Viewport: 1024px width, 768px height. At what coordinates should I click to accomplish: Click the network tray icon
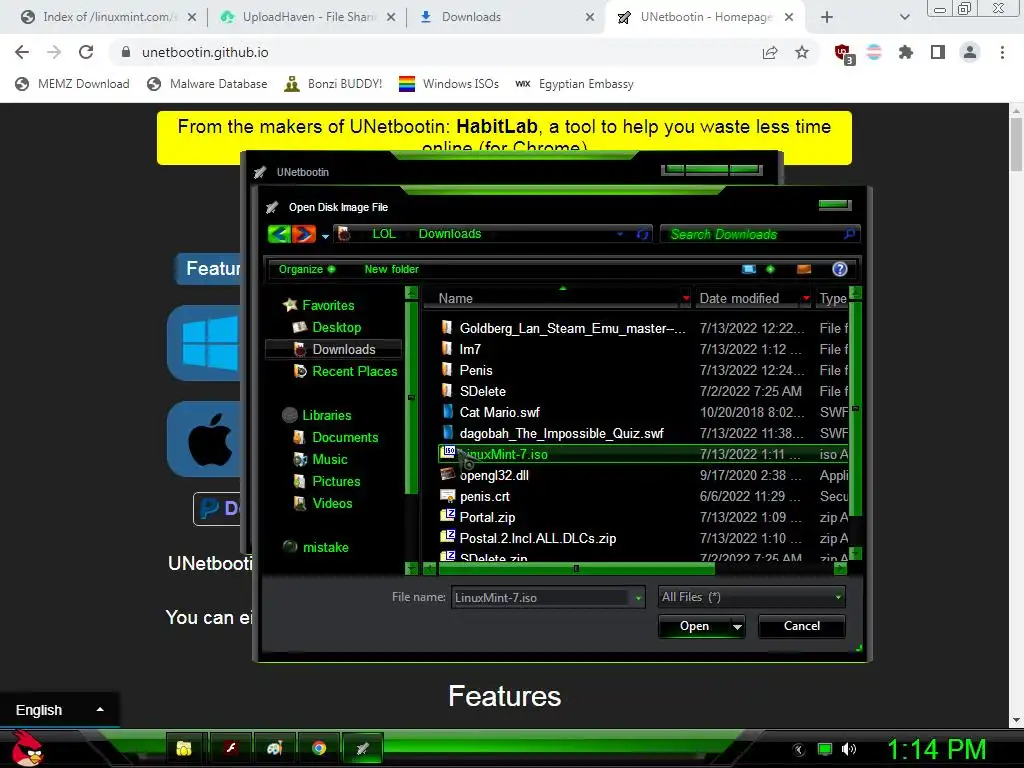point(825,749)
